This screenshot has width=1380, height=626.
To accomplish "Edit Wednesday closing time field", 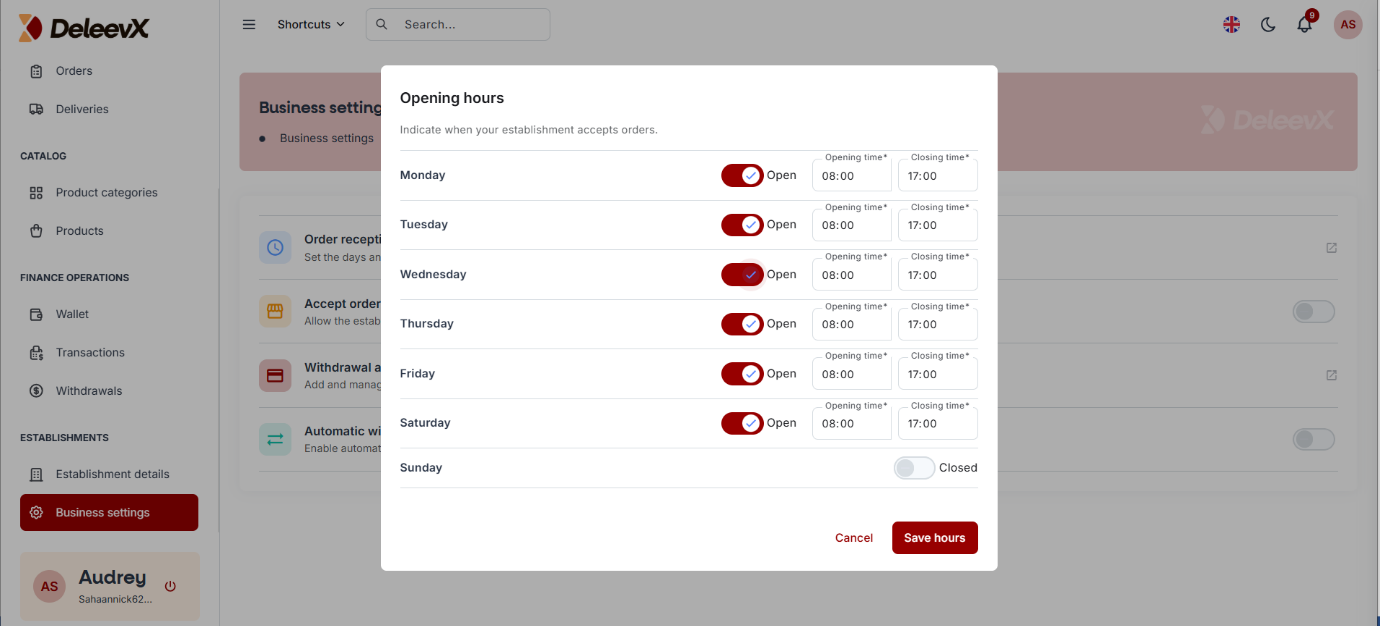I will pos(938,274).
